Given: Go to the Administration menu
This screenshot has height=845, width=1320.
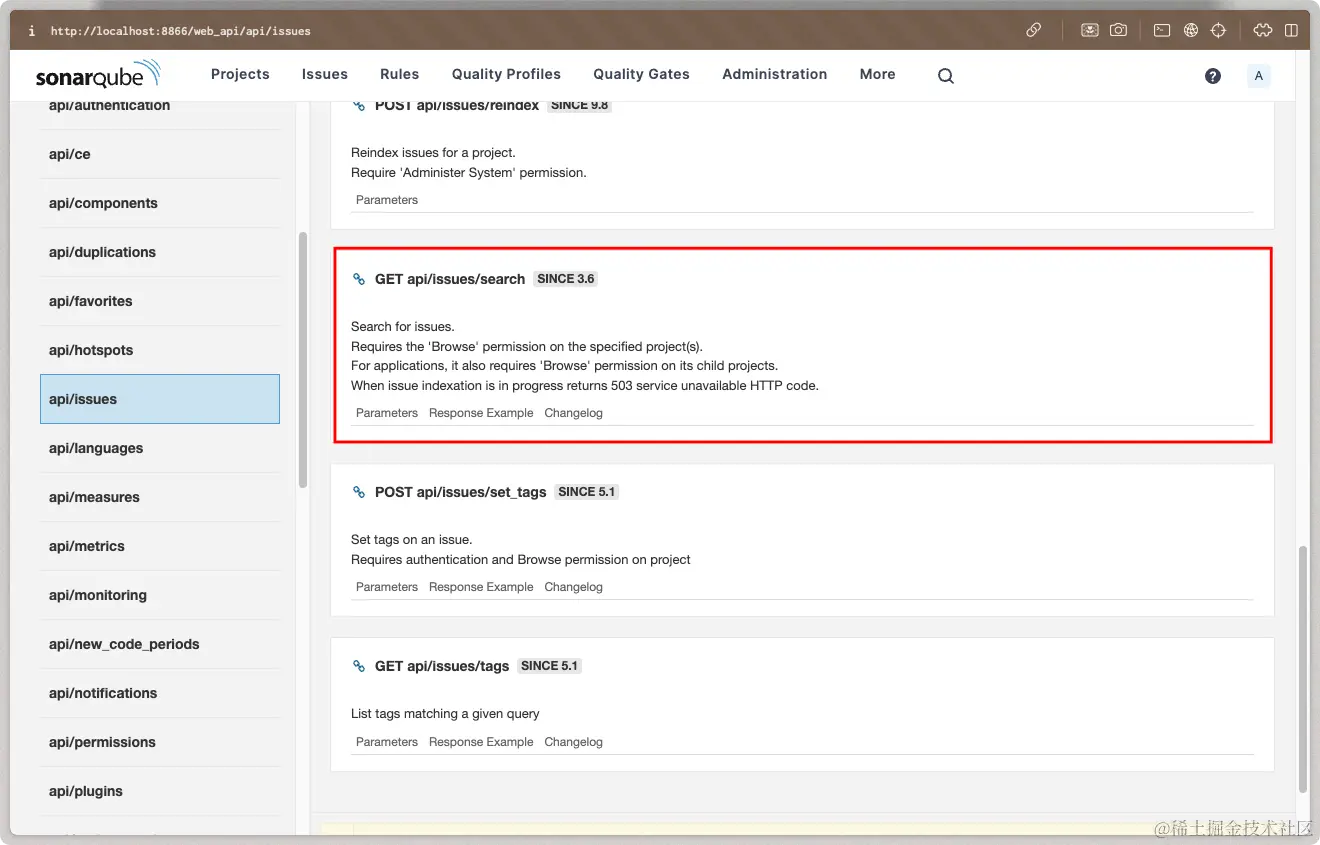Looking at the screenshot, I should (774, 74).
